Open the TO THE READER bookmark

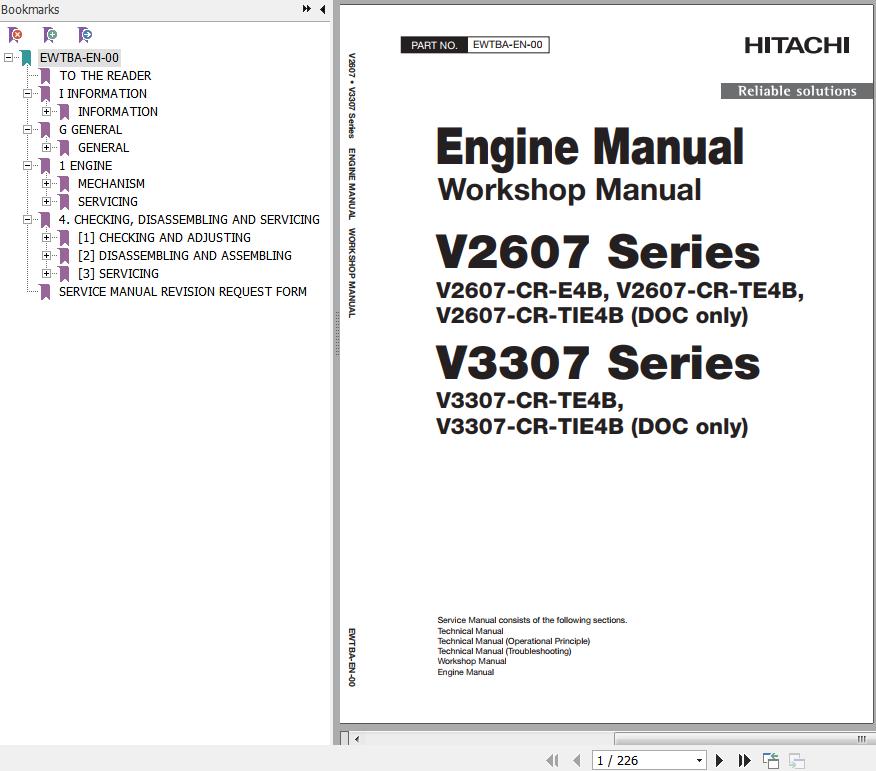point(105,75)
